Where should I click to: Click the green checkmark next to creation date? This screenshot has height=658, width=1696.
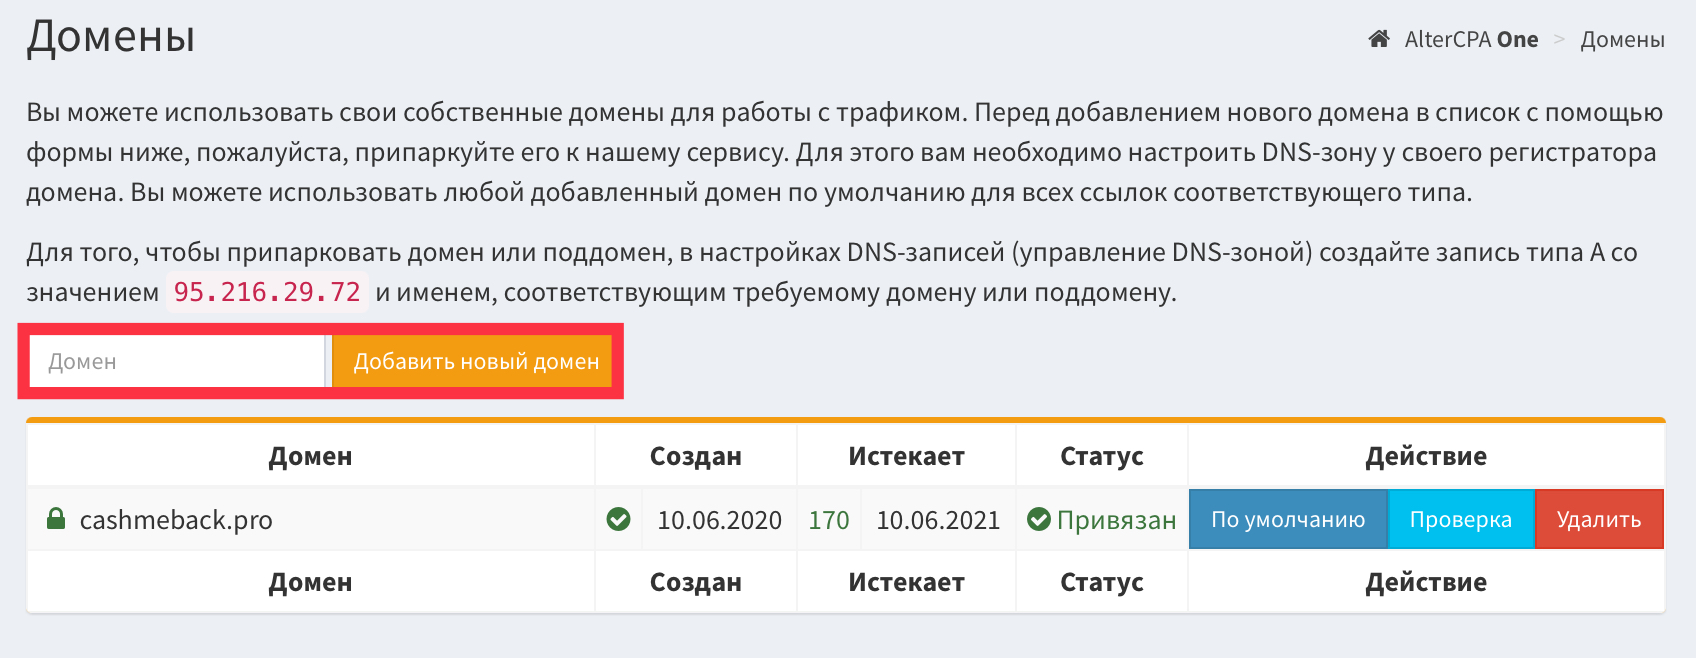point(619,519)
